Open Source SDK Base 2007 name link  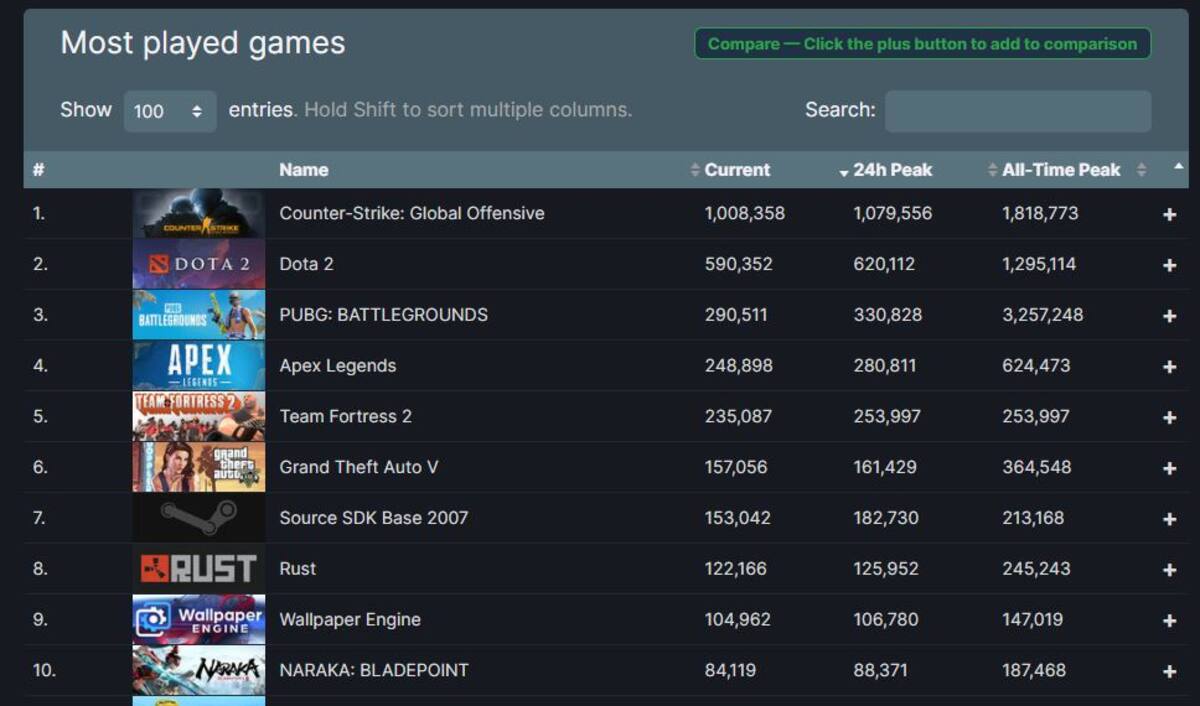tap(374, 518)
